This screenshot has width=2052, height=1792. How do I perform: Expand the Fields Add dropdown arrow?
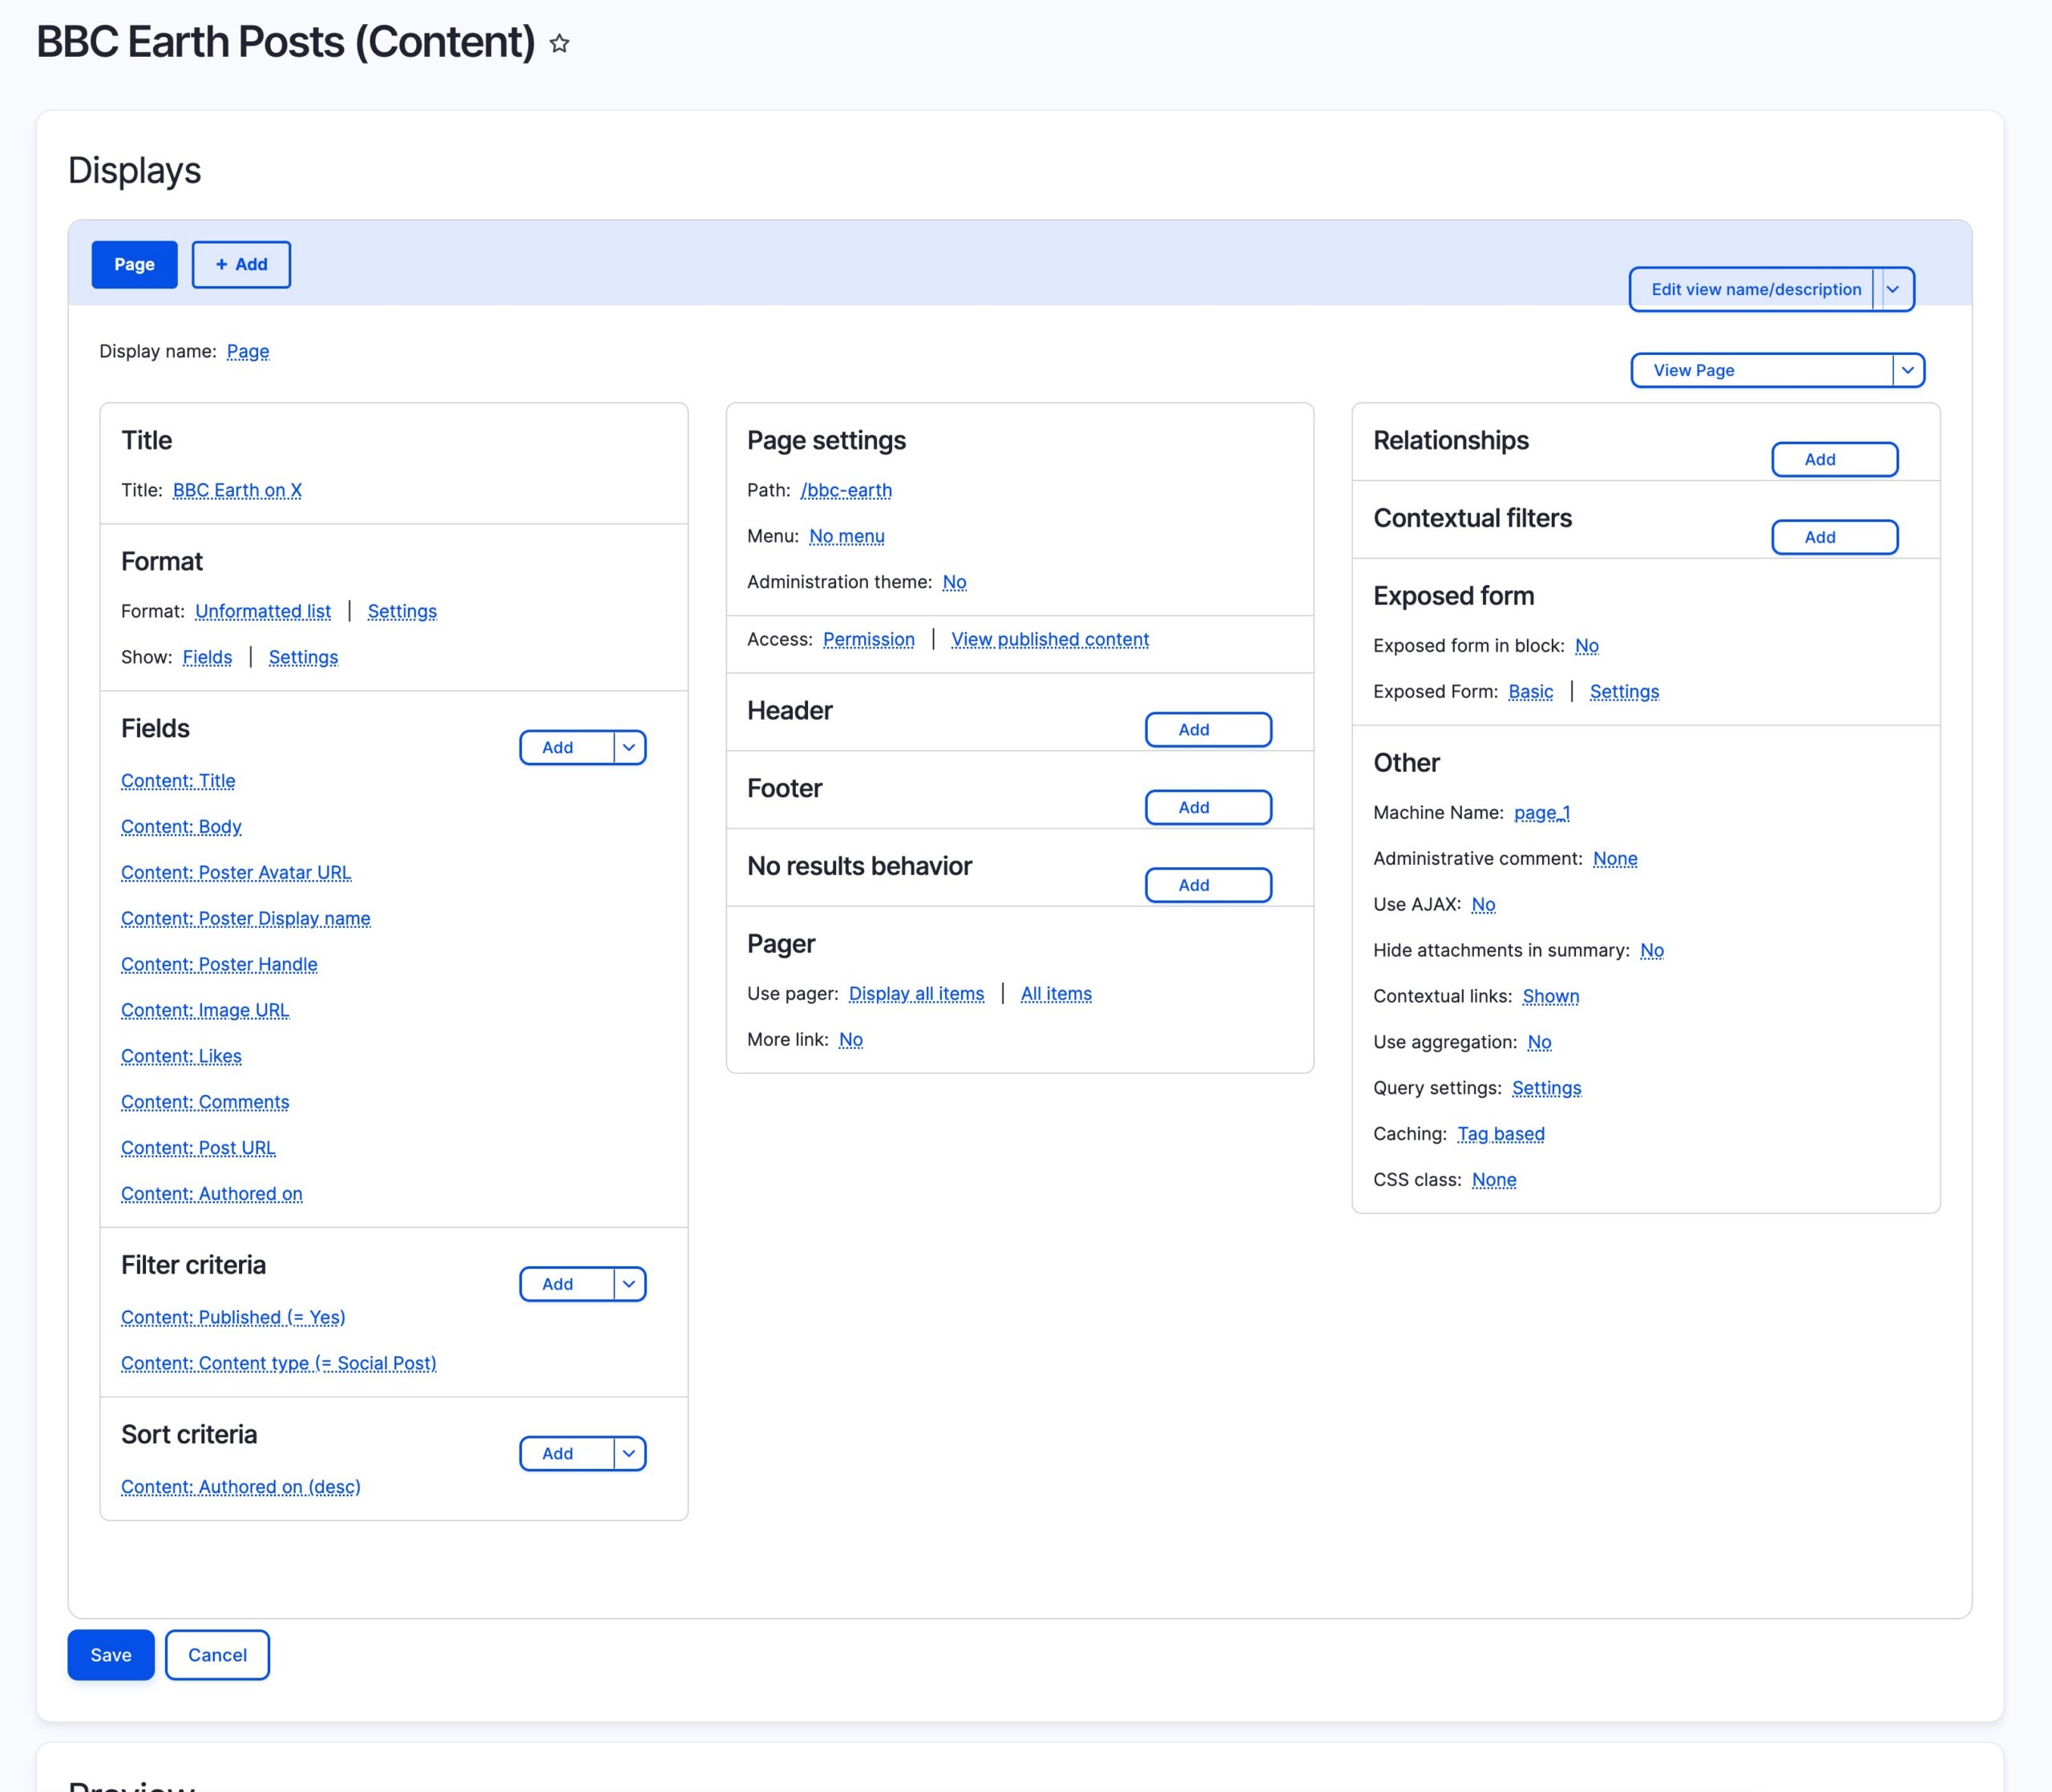[629, 747]
